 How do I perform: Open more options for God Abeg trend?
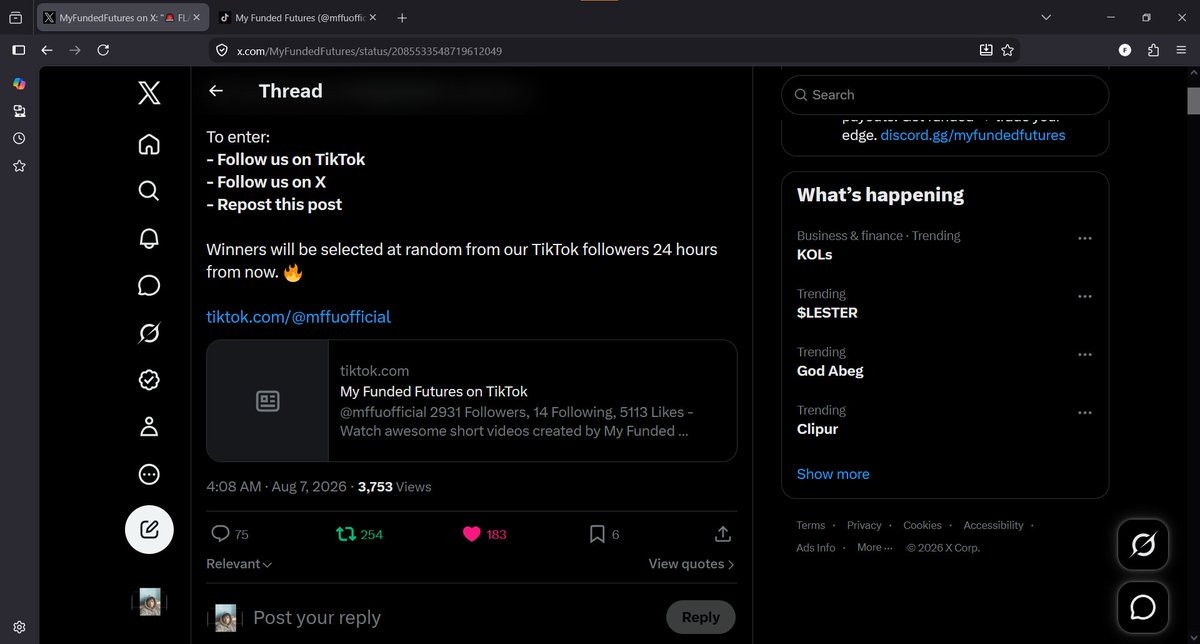tap(1084, 354)
